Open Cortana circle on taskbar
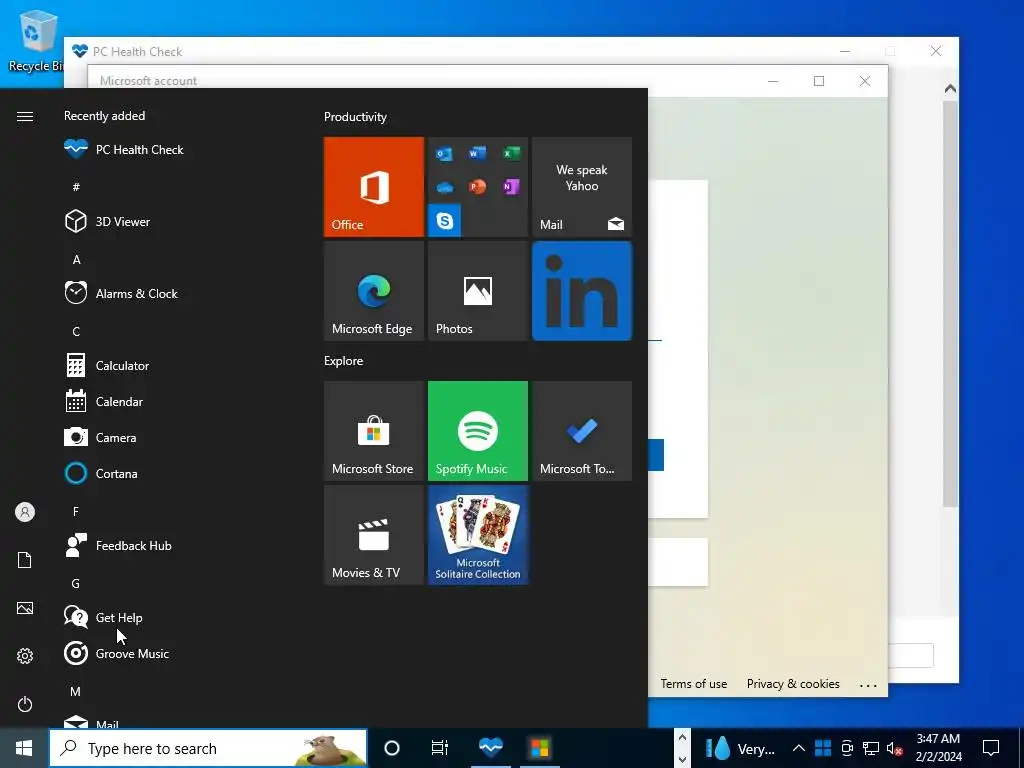This screenshot has height=768, width=1024. coord(392,748)
